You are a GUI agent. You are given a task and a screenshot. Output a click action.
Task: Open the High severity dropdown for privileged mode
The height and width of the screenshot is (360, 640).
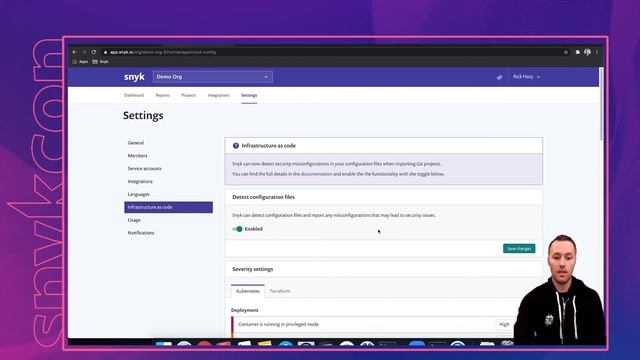pyautogui.click(x=504, y=324)
